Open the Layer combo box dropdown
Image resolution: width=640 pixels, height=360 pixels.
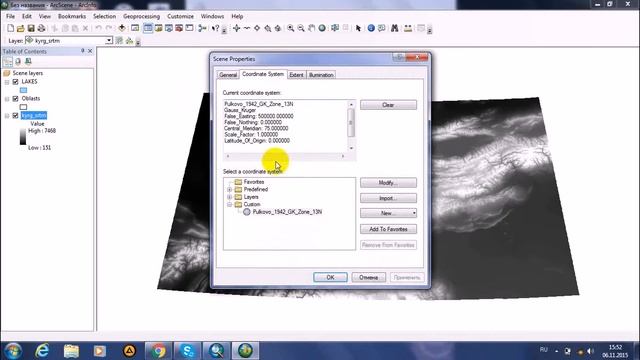[109, 41]
